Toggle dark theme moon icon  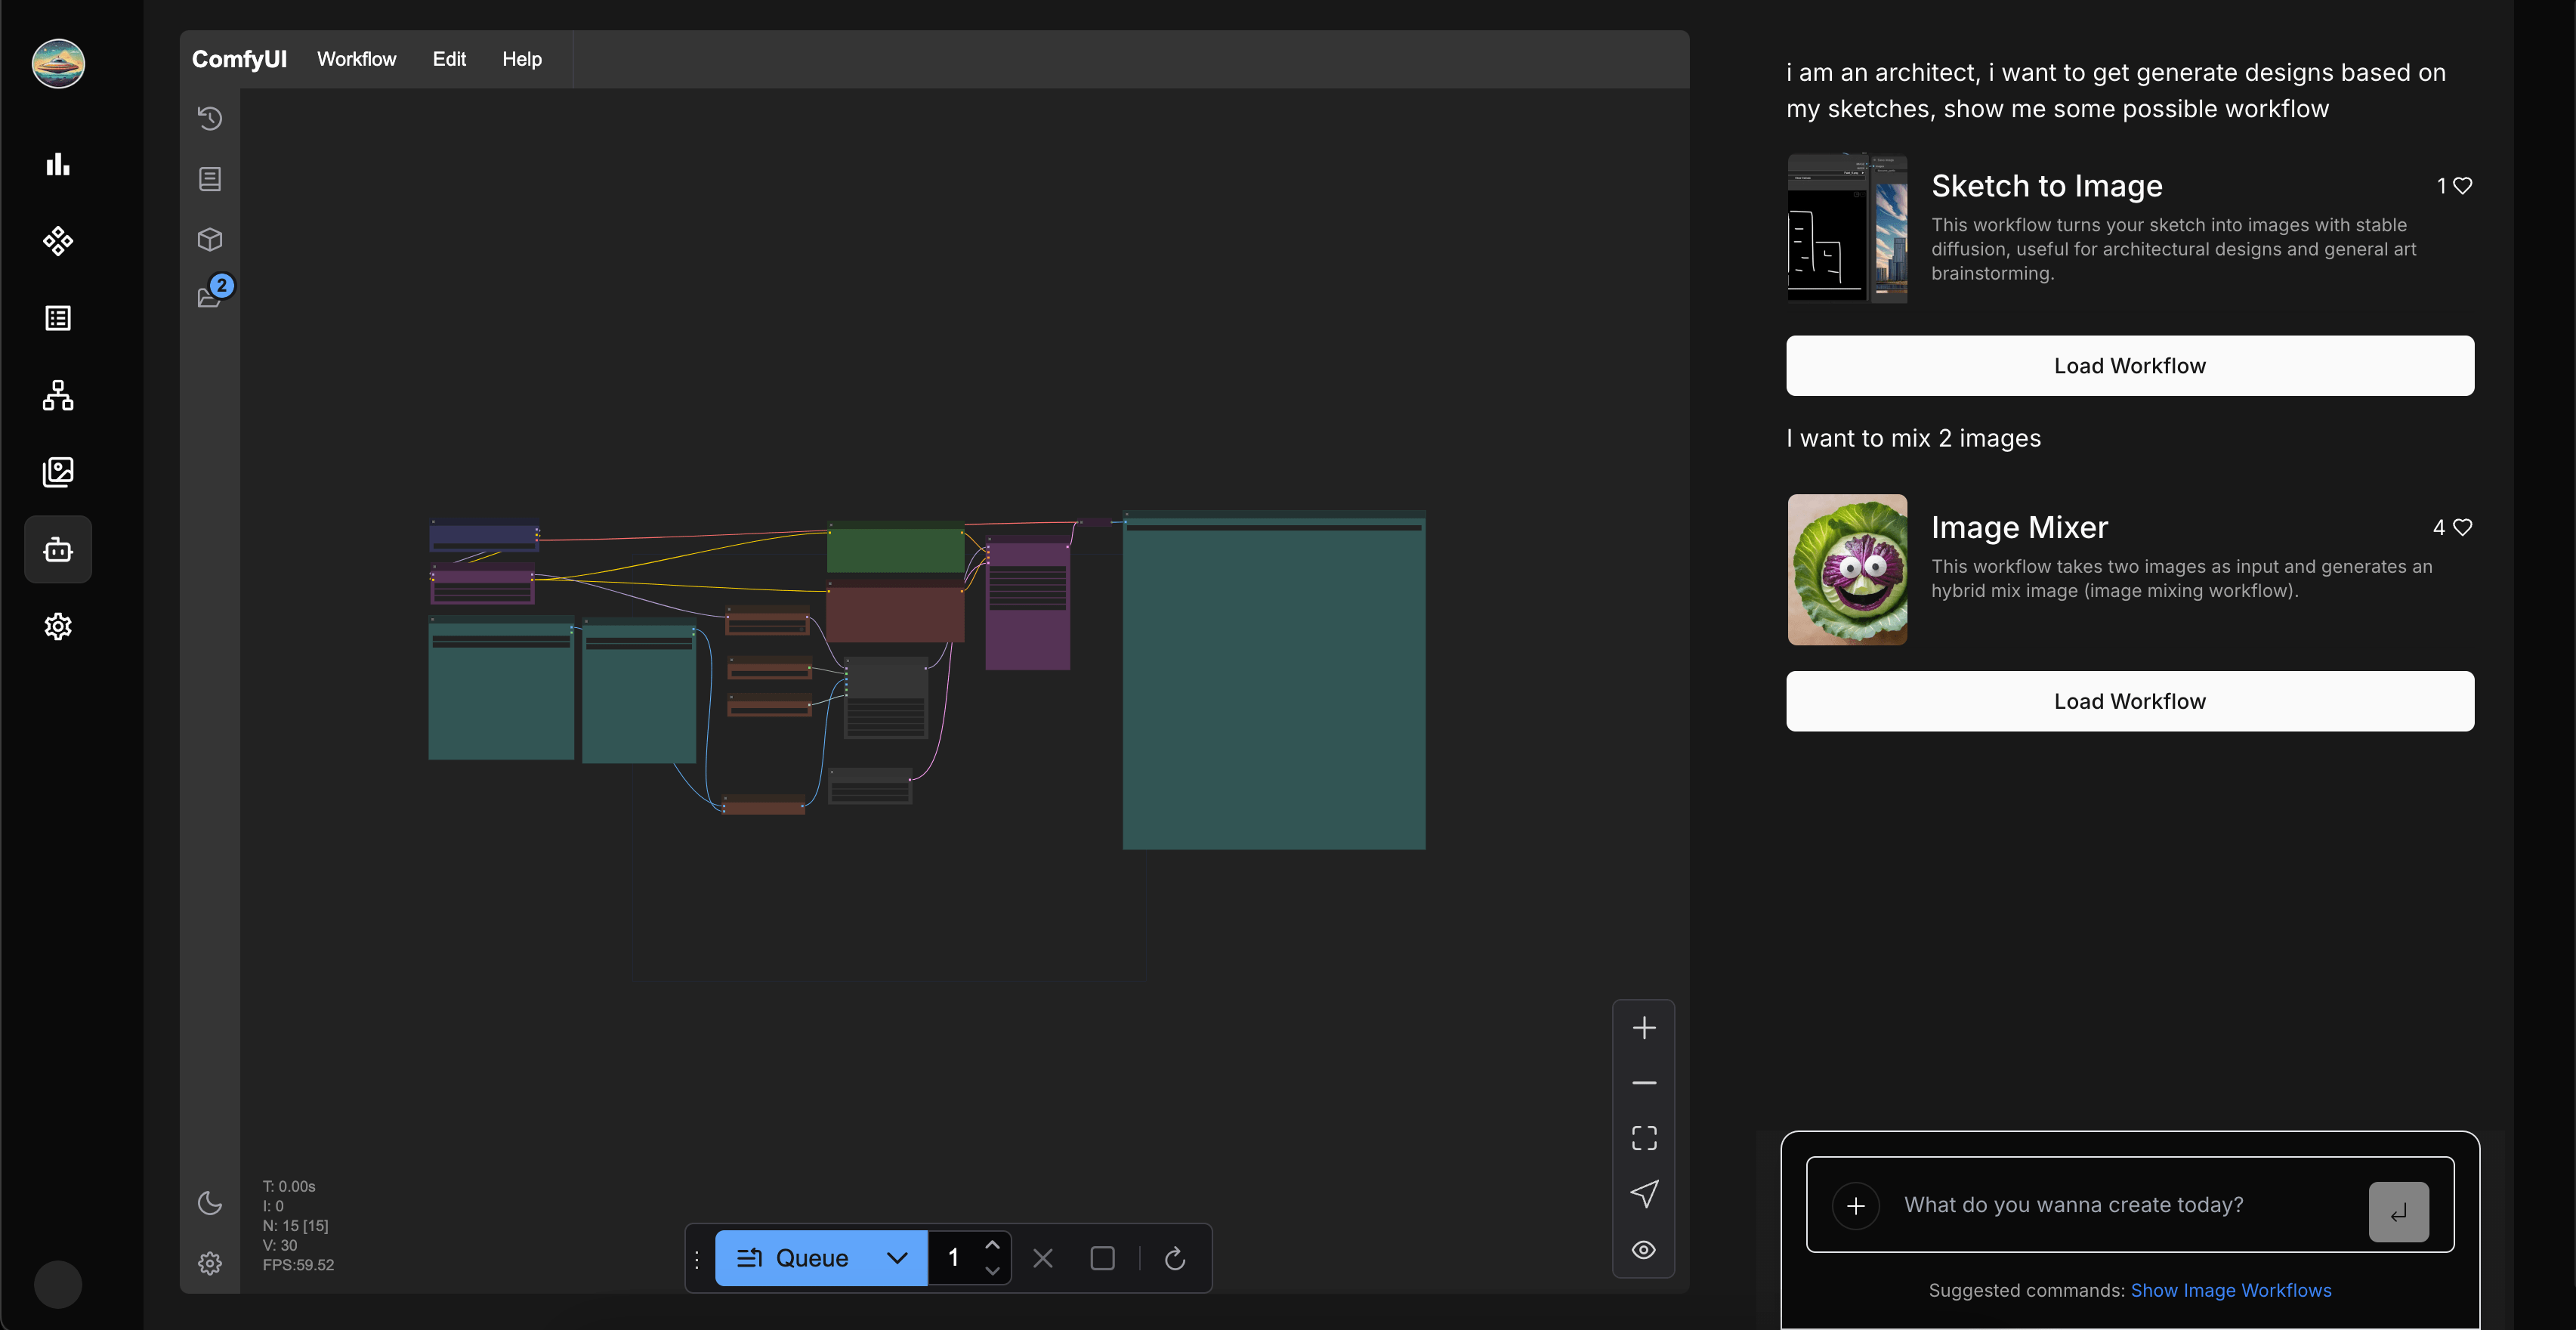[209, 1202]
